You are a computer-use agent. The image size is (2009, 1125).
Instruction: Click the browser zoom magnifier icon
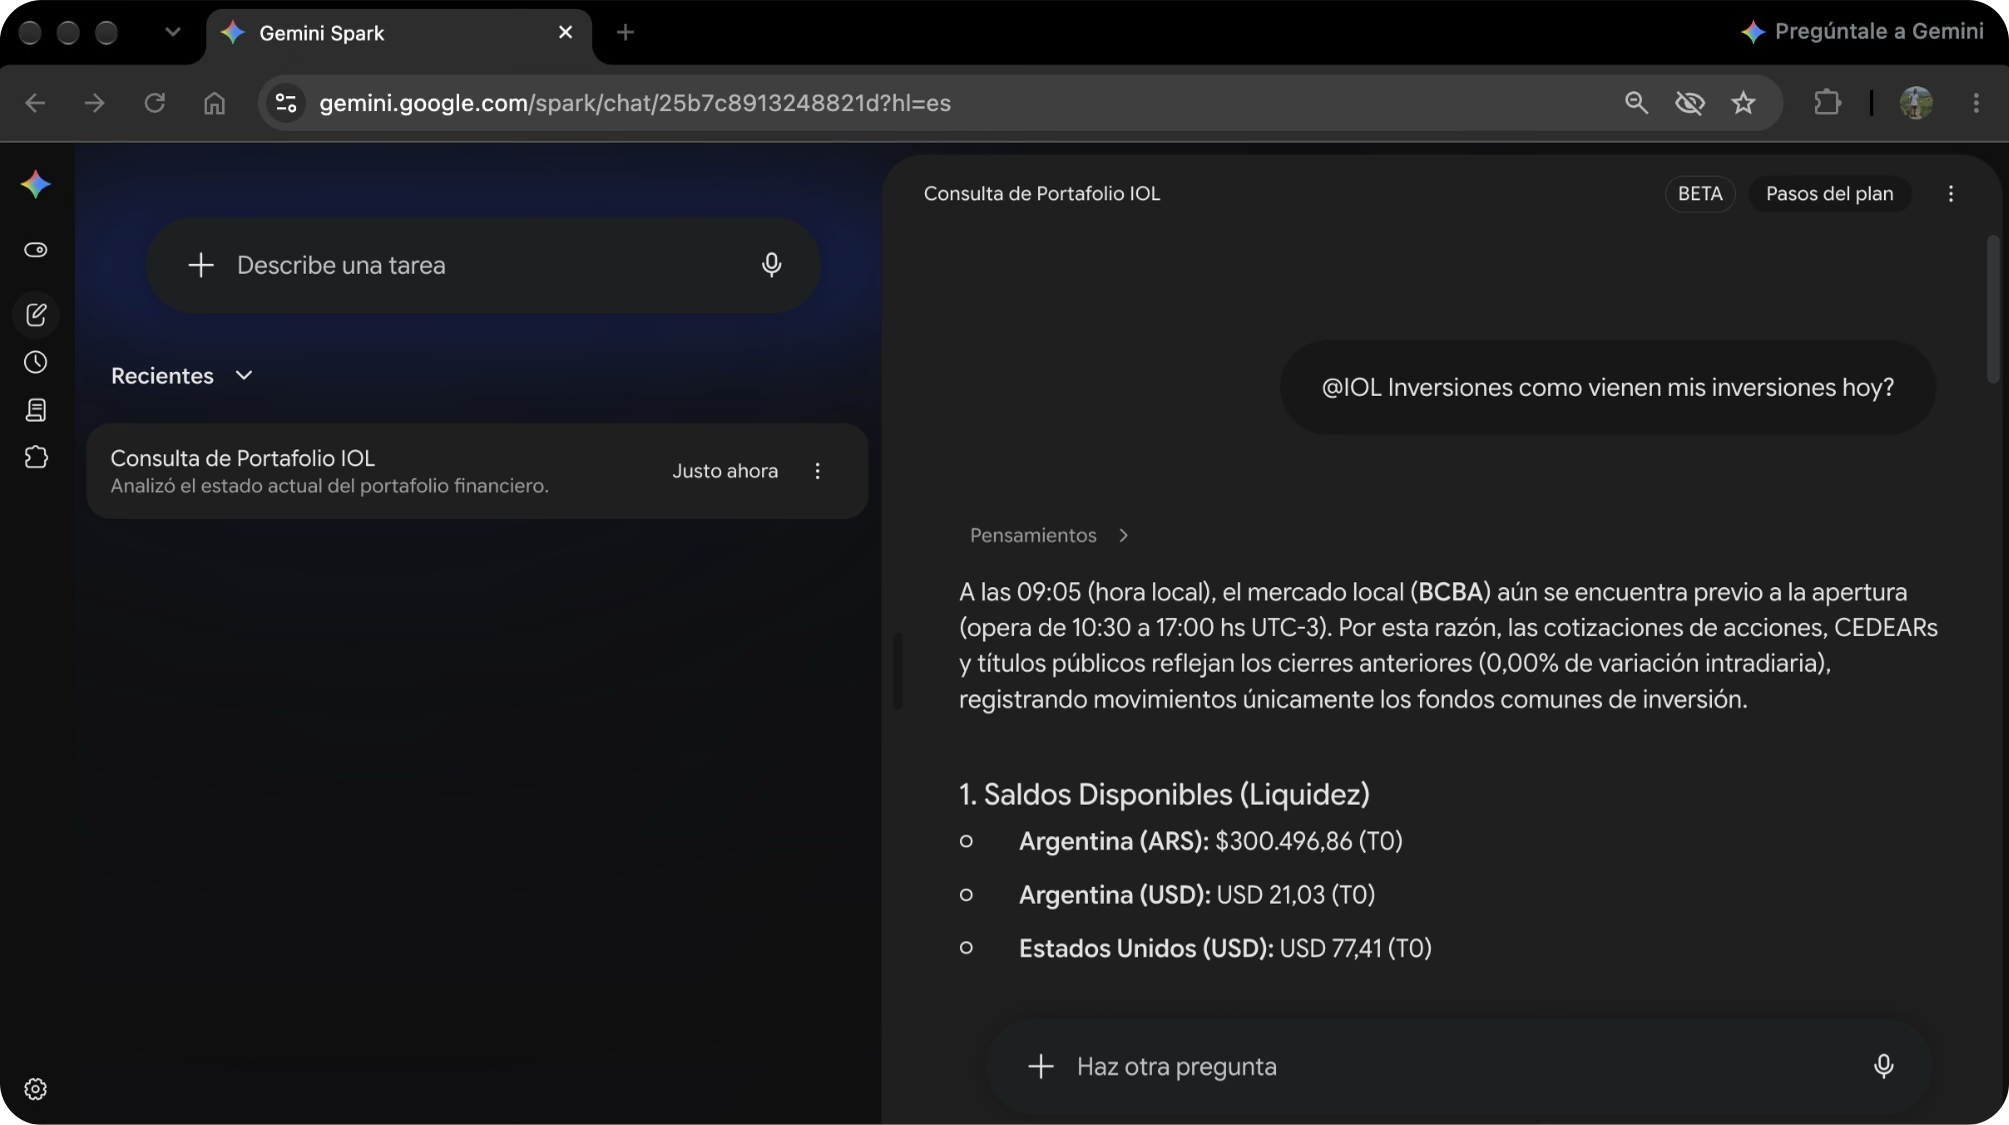[x=1636, y=103]
